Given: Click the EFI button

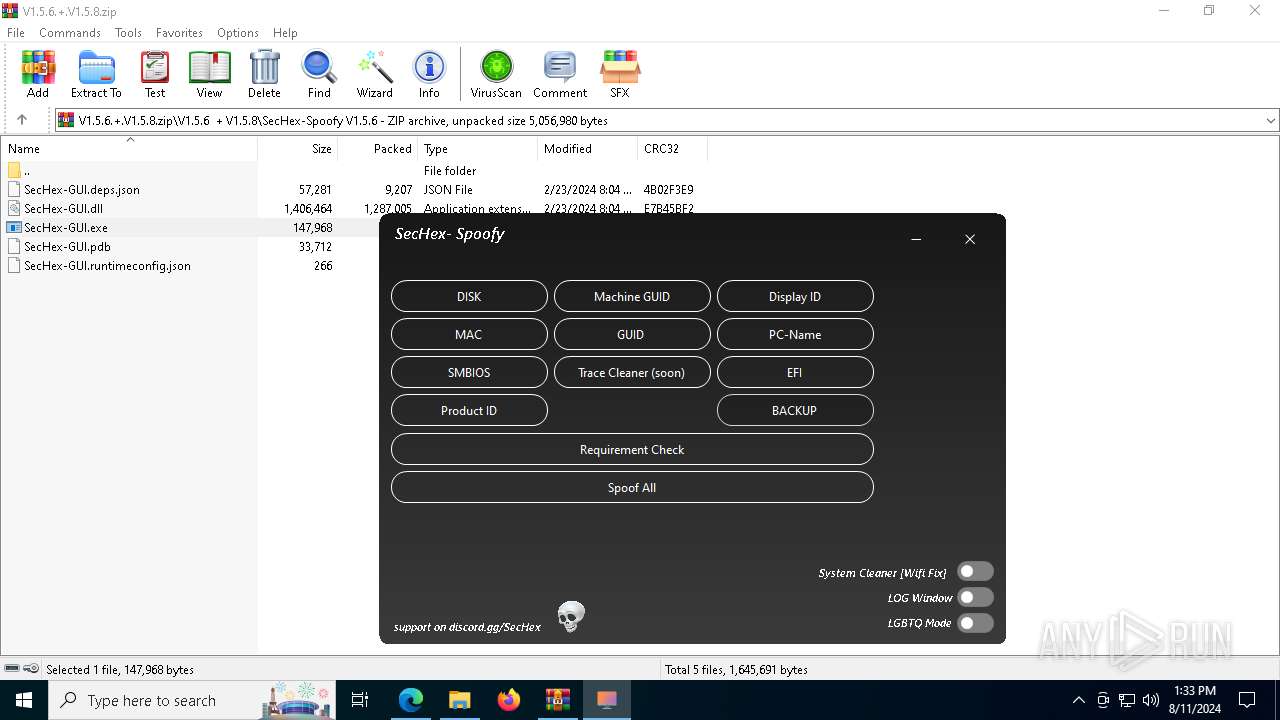Looking at the screenshot, I should pyautogui.click(x=795, y=372).
